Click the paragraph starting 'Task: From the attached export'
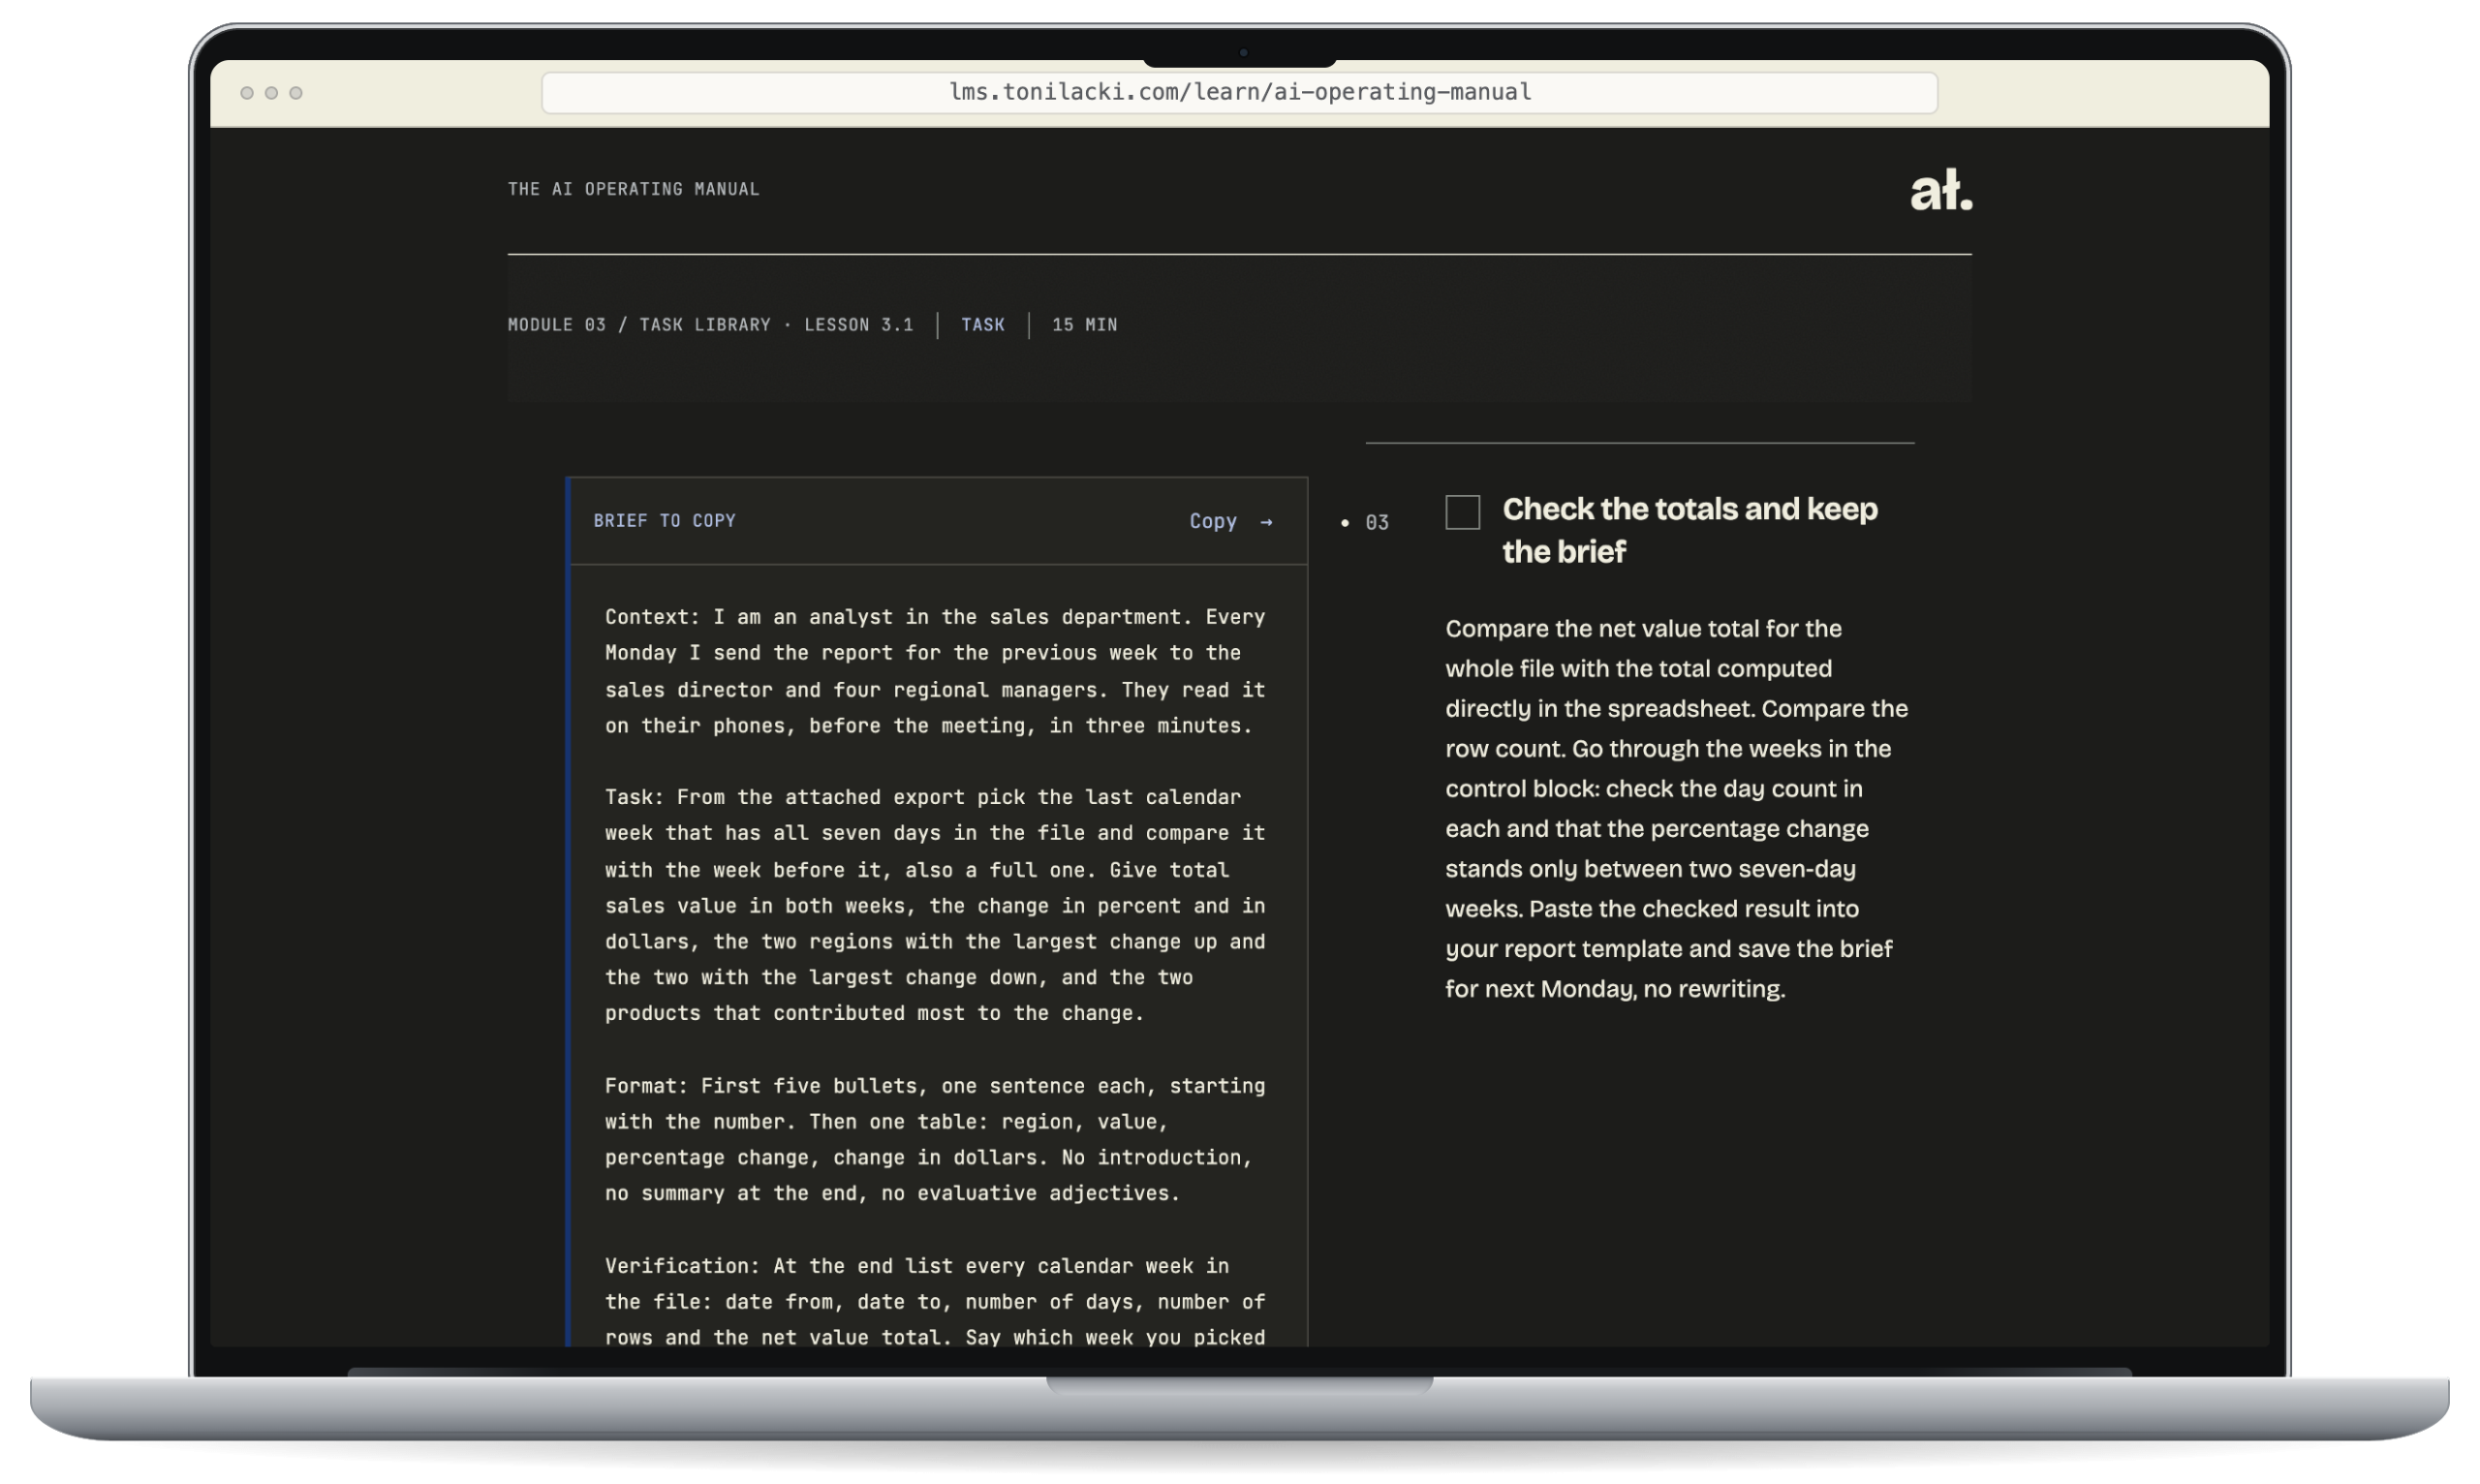The image size is (2480, 1484). pos(935,905)
